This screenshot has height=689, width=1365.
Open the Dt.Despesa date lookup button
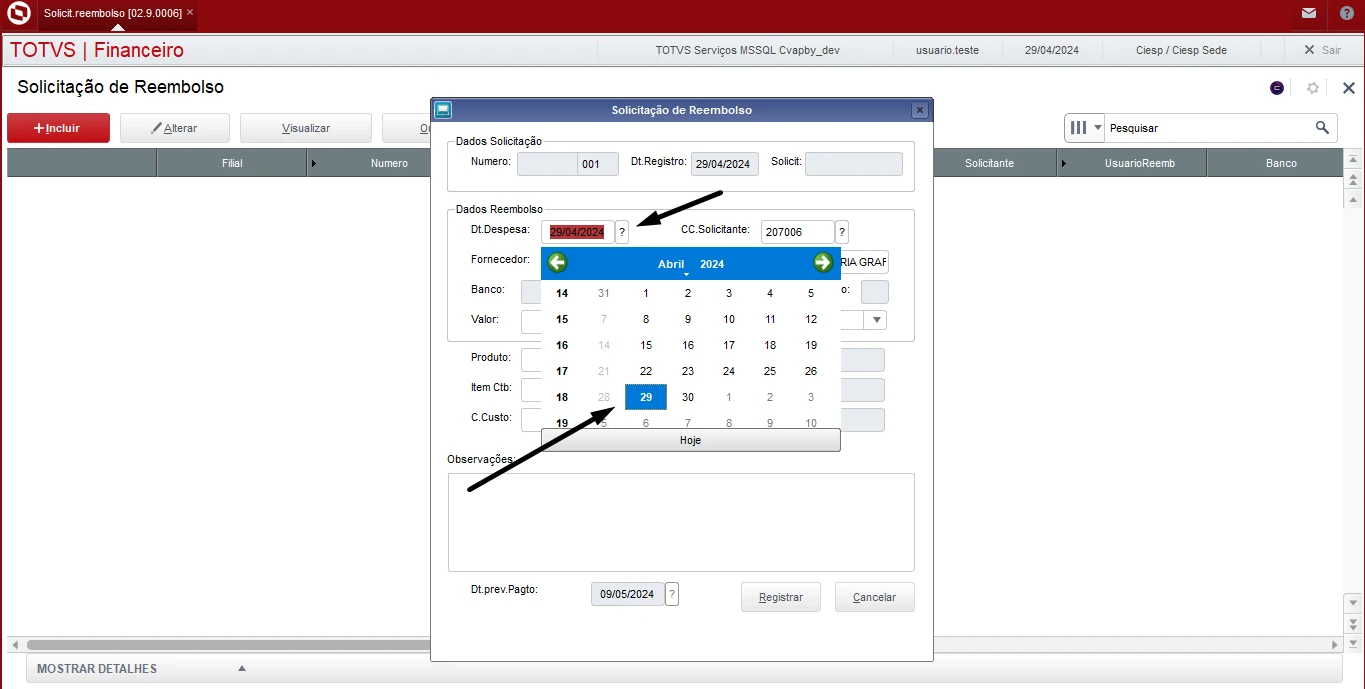(x=622, y=232)
